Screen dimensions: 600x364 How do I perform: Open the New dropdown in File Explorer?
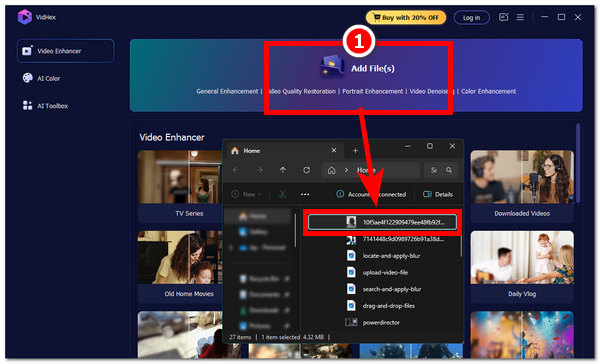[x=246, y=194]
